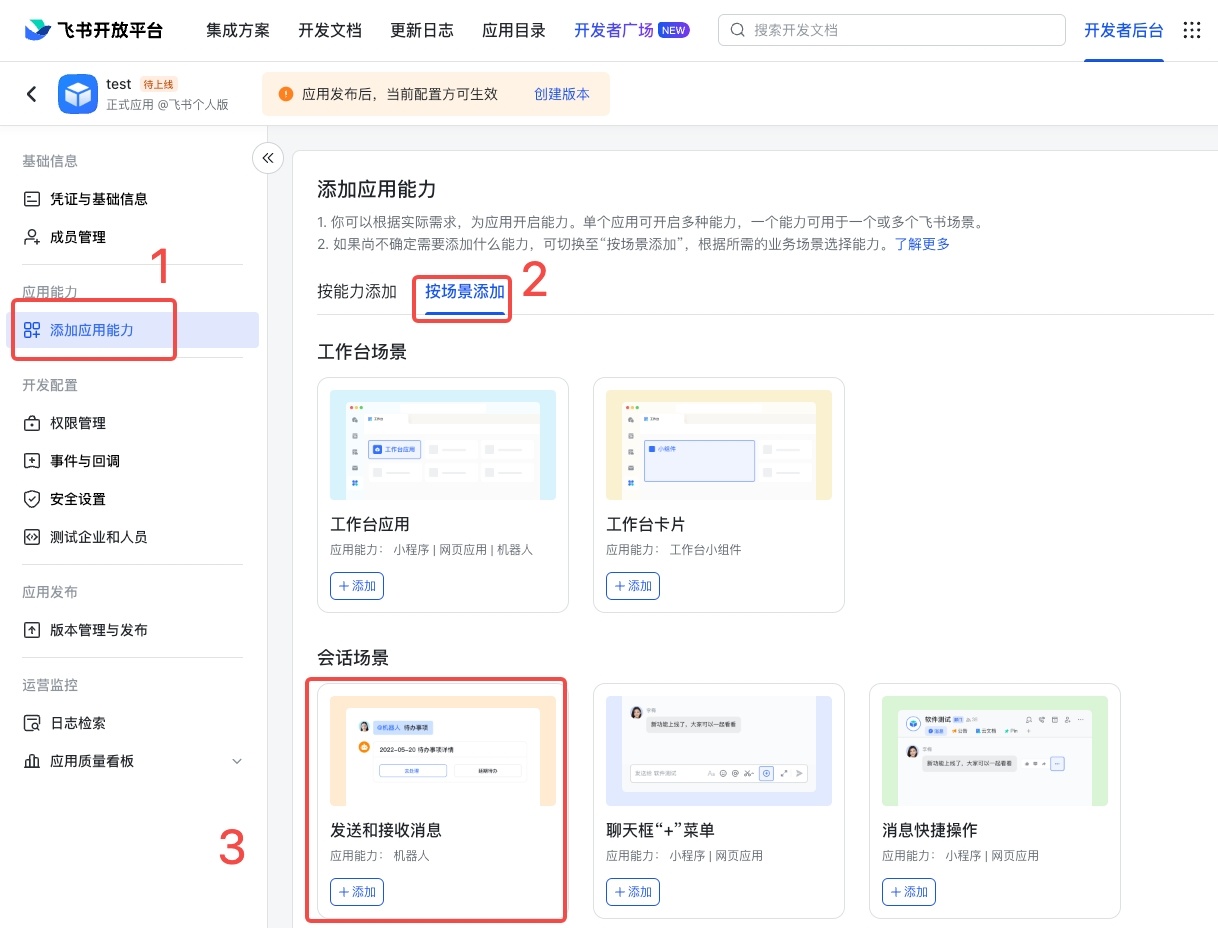
Task: Click 添加 button under 发送和接收消息
Action: [357, 892]
